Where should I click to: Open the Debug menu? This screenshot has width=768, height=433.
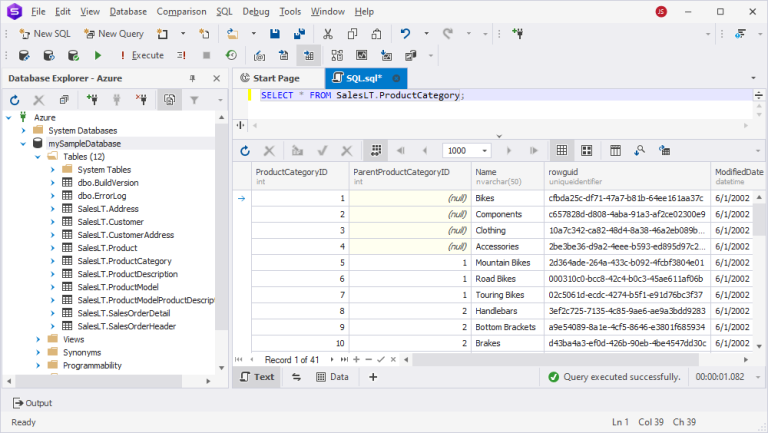[256, 12]
